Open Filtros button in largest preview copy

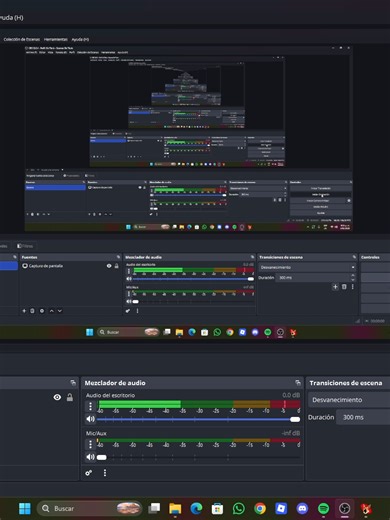point(25,246)
